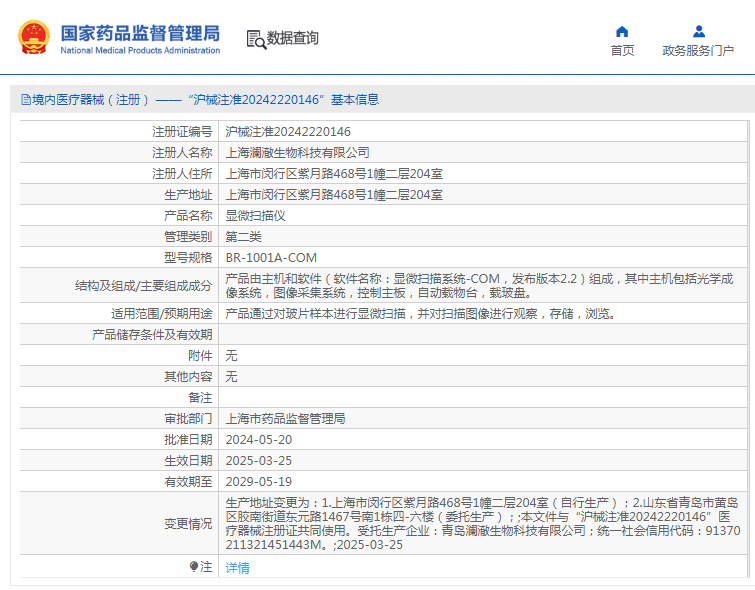The height and width of the screenshot is (590, 755).
Task: Click the document icon before 境内医疗器械
Action: click(26, 100)
